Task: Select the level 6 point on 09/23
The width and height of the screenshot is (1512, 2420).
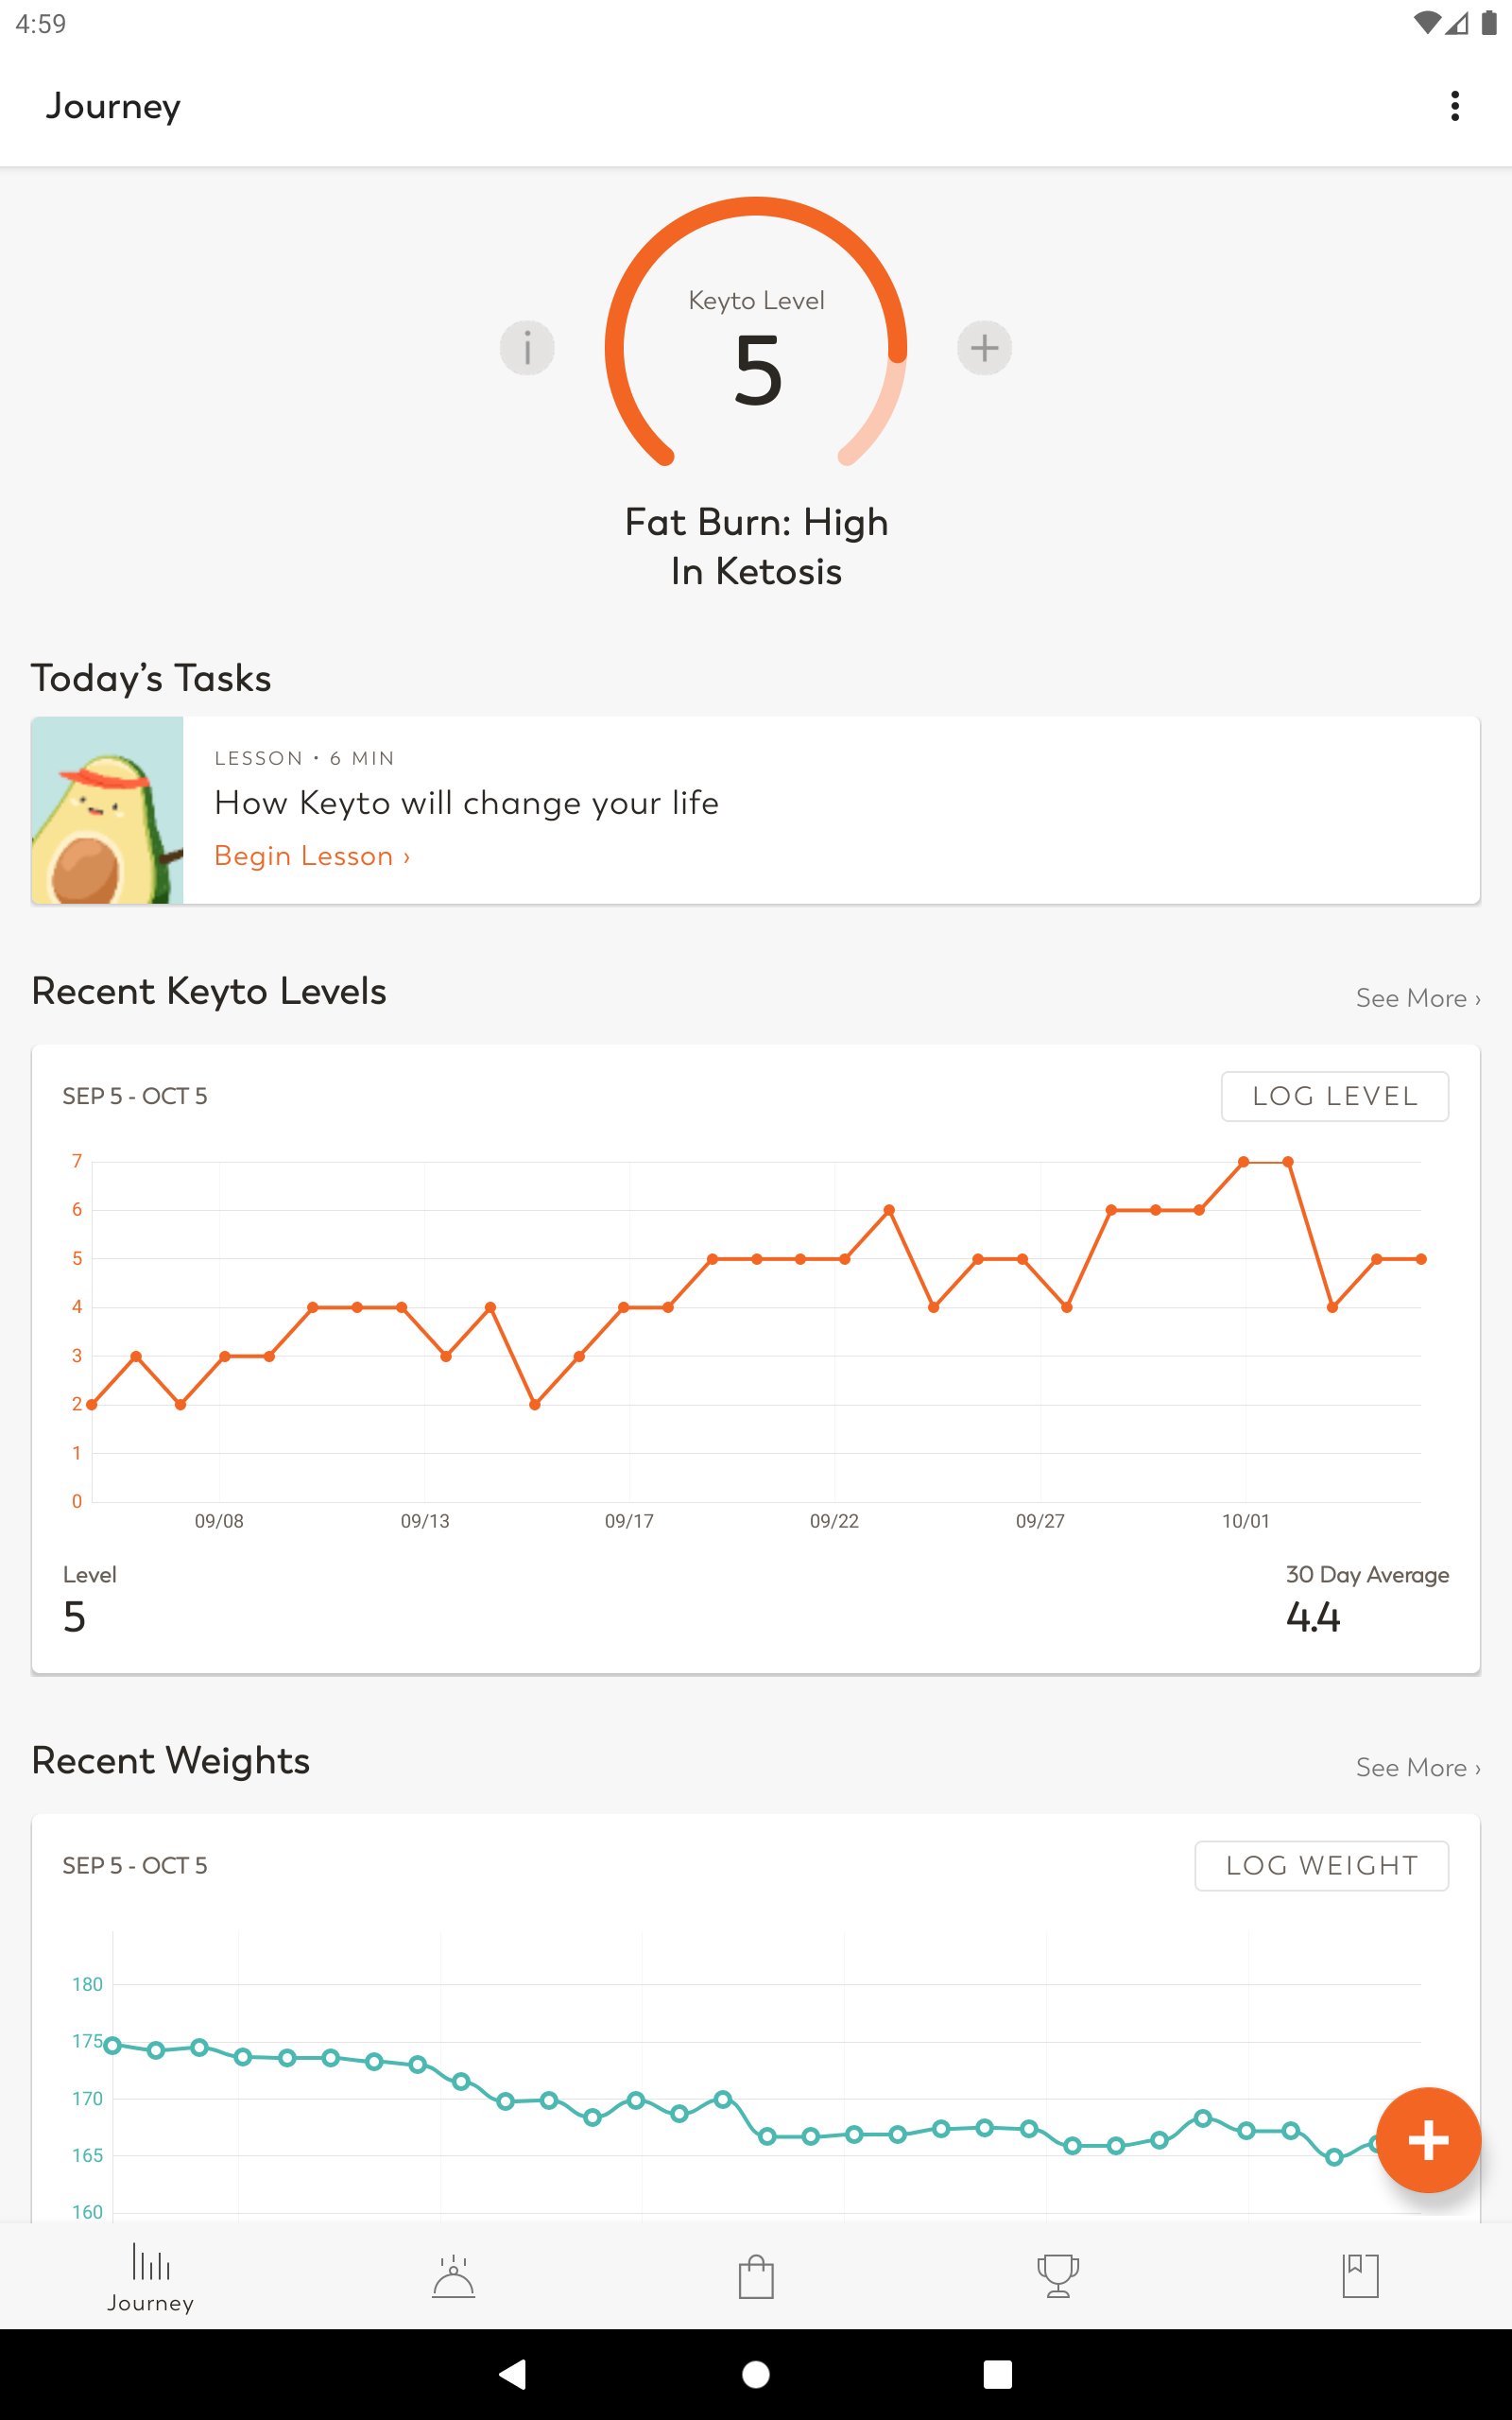Action: [889, 1210]
